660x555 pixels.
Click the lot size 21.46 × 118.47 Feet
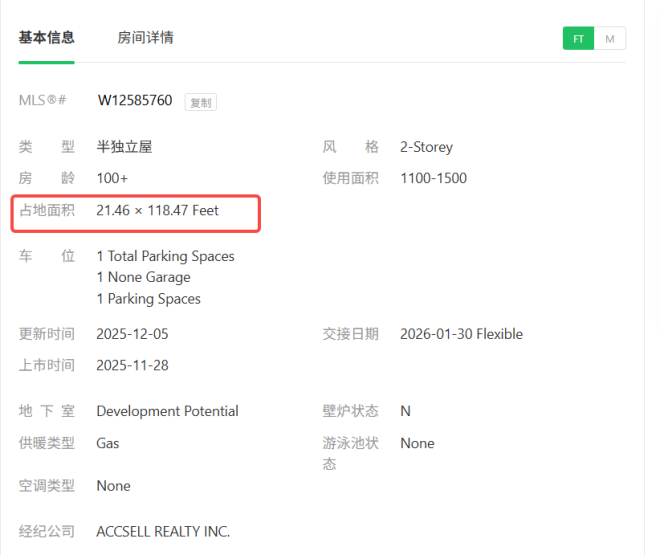[x=157, y=210]
